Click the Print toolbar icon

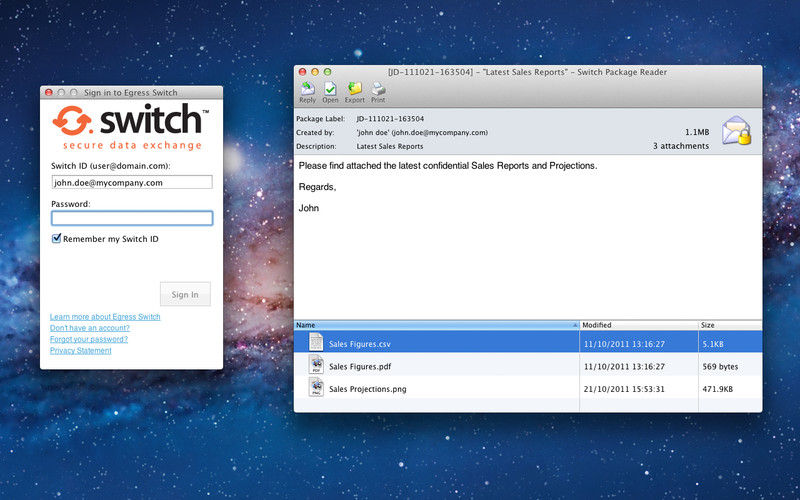tap(378, 92)
